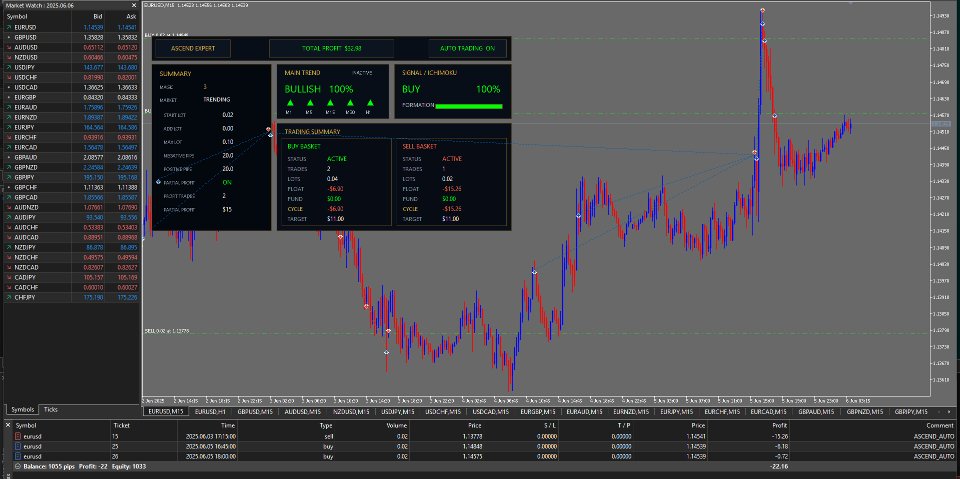Click the up-arrow icon beside USDJPY

8,67
